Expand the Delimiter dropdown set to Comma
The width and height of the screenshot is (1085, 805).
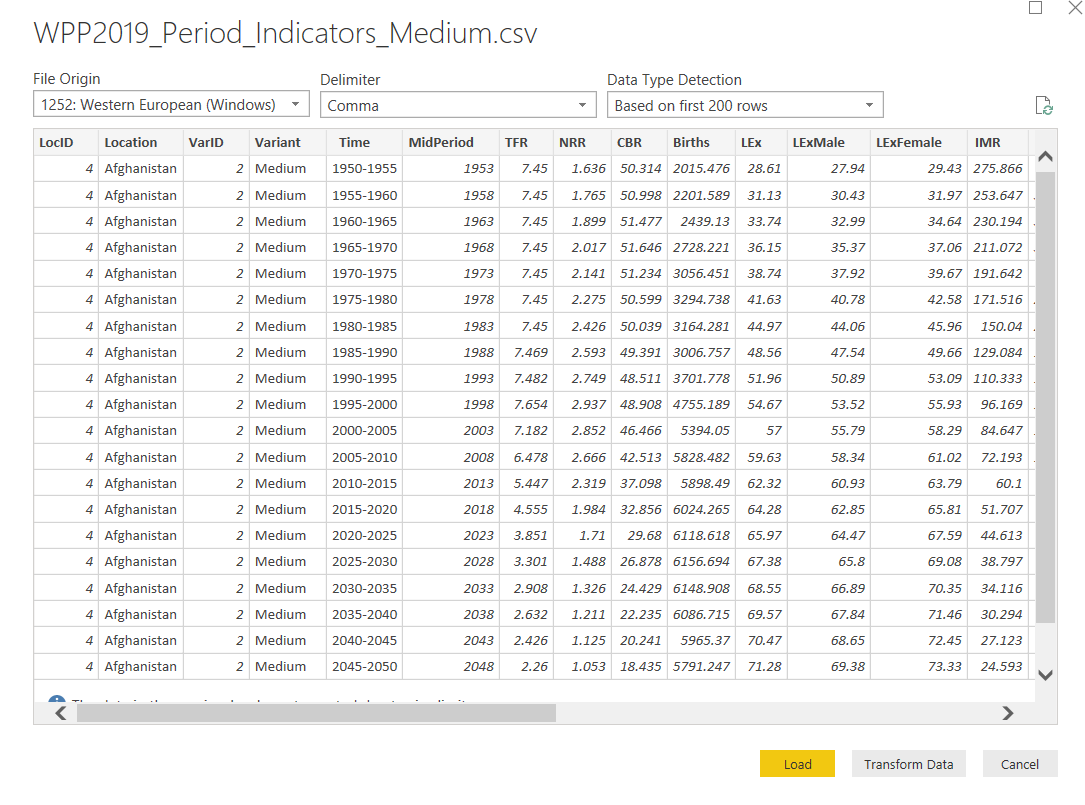coord(458,105)
